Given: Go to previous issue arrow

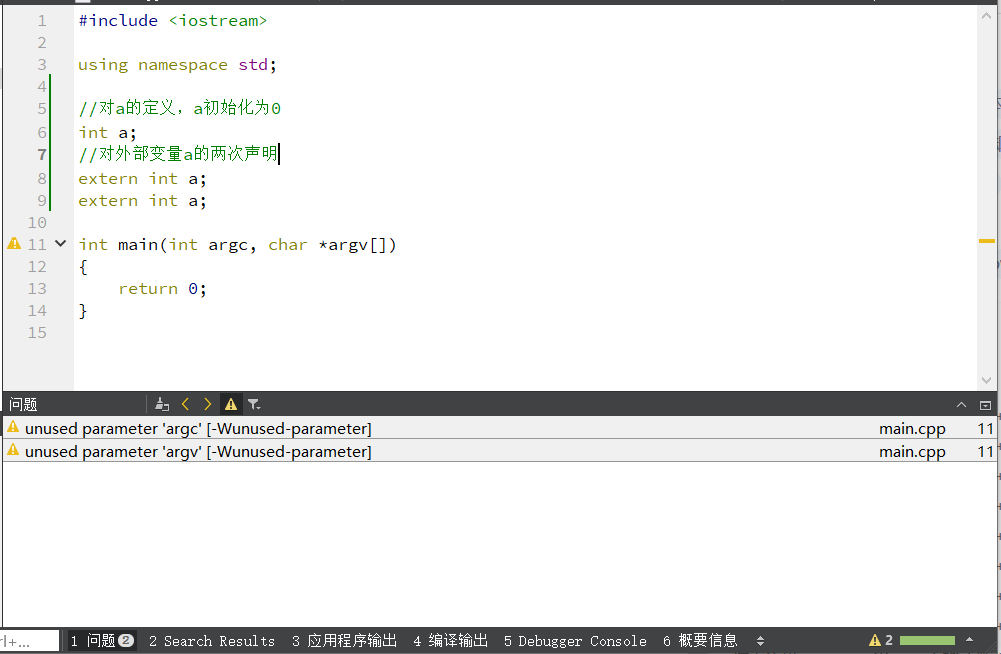Looking at the screenshot, I should tap(185, 404).
